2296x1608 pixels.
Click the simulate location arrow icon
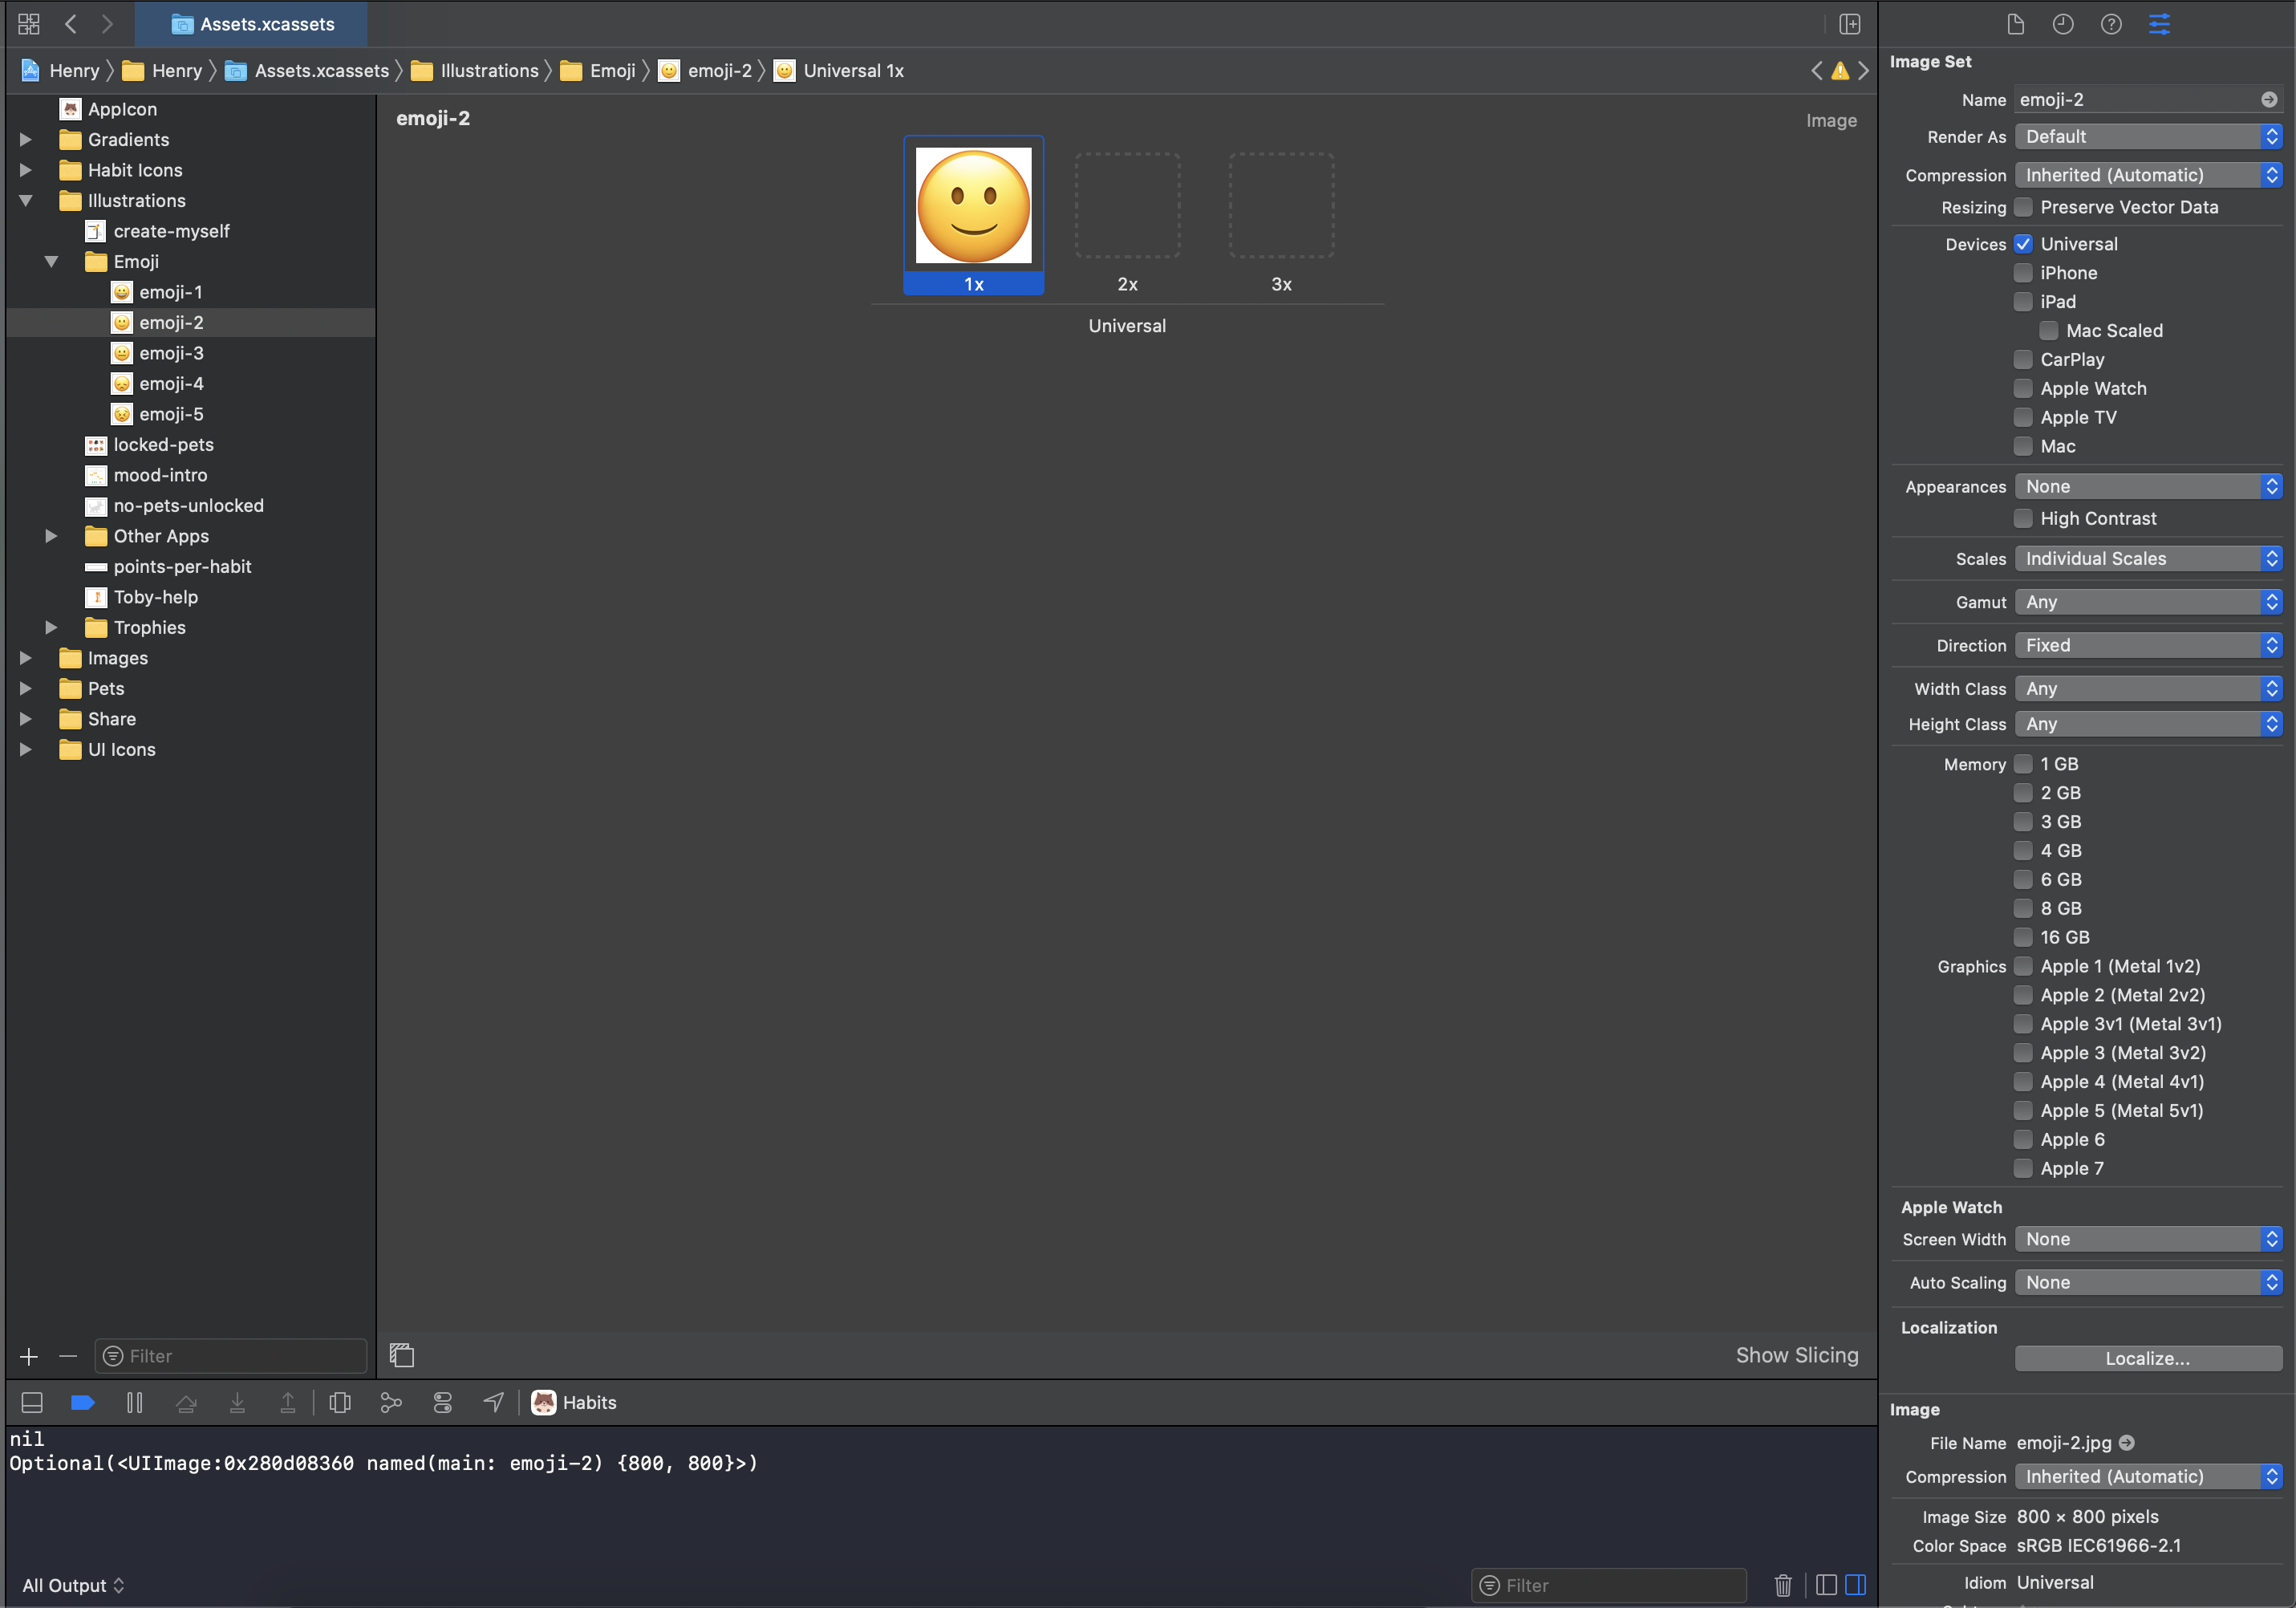coord(493,1403)
